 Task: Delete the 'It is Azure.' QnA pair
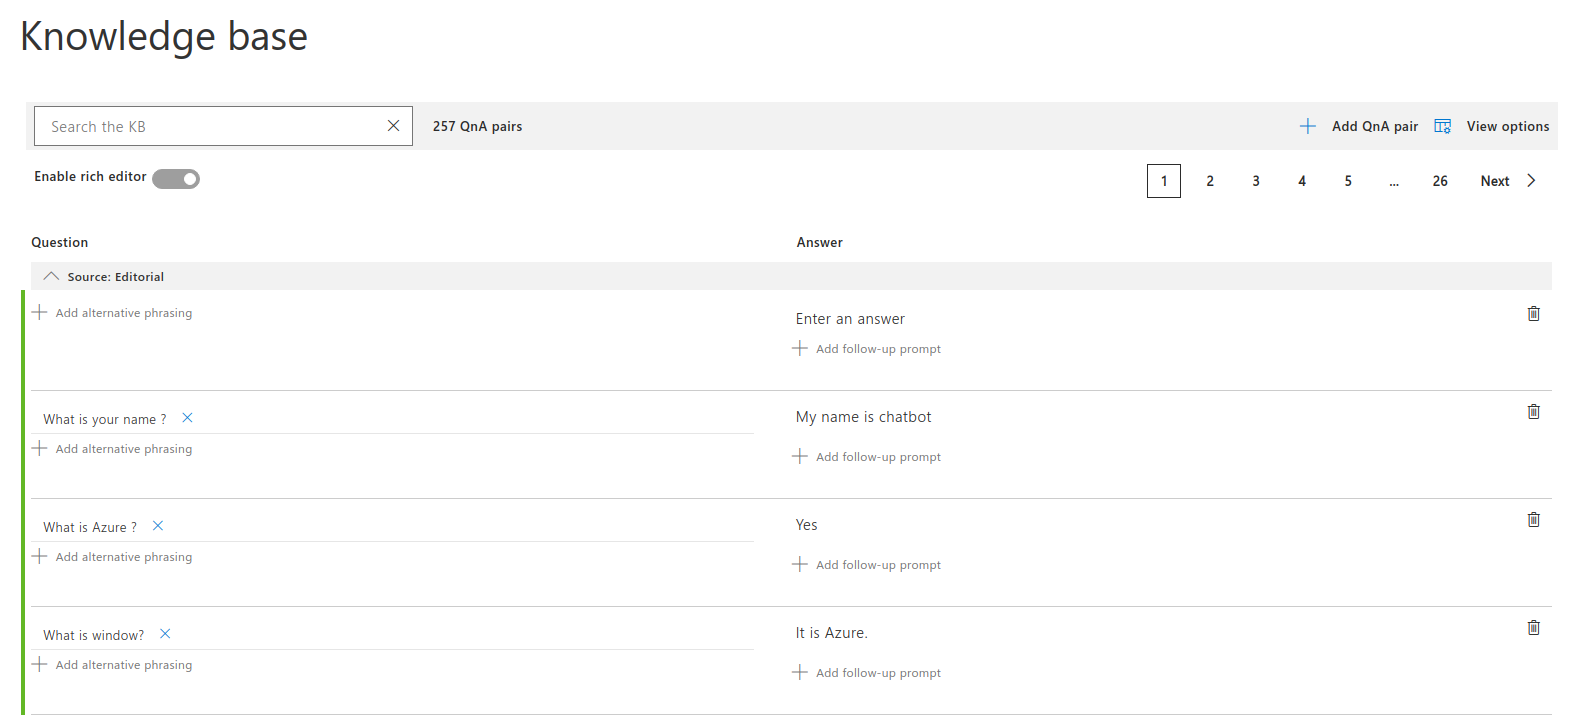click(x=1533, y=628)
